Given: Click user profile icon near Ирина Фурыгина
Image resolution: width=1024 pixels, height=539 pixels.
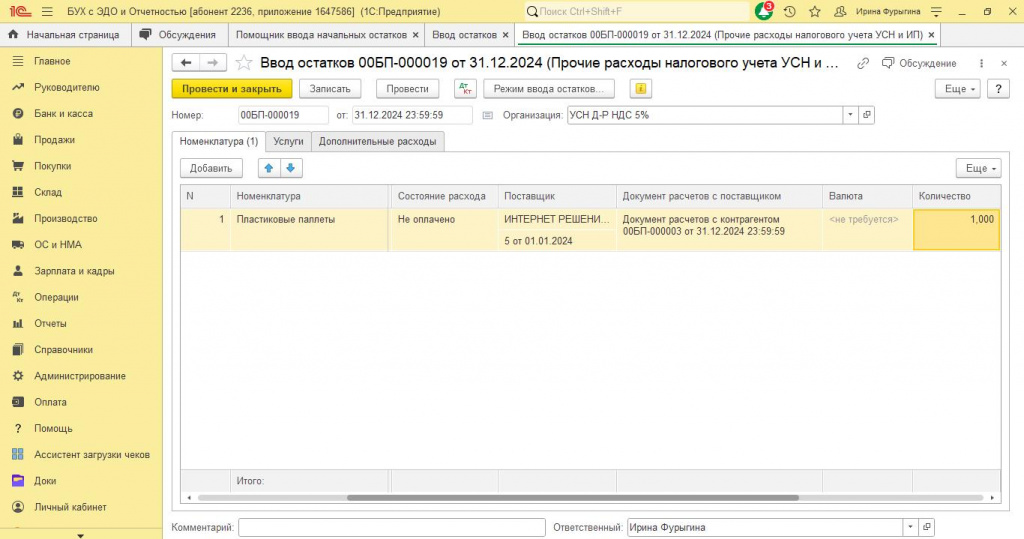Looking at the screenshot, I should click(x=840, y=11).
